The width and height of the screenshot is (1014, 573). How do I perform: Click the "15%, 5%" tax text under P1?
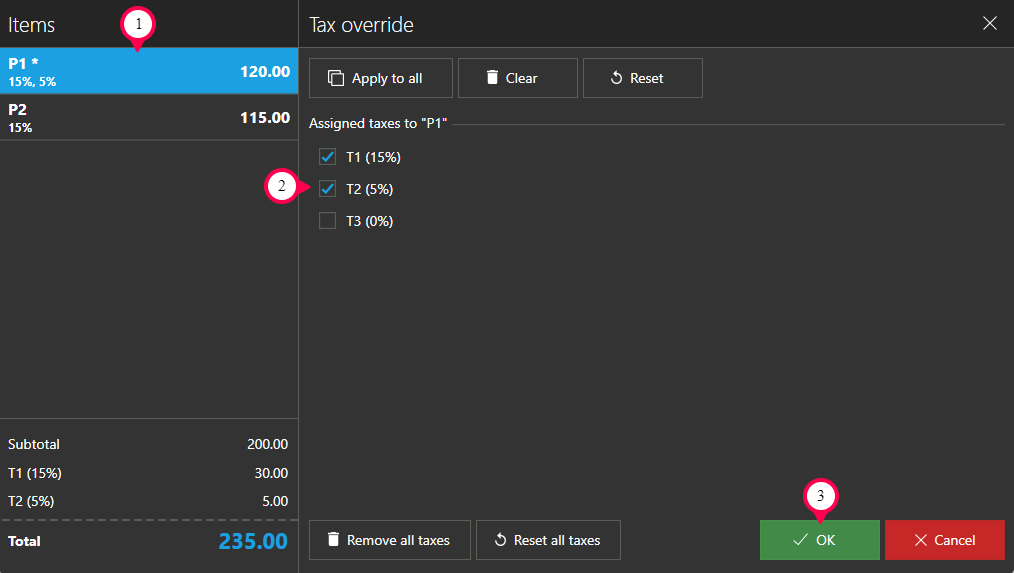tap(32, 82)
